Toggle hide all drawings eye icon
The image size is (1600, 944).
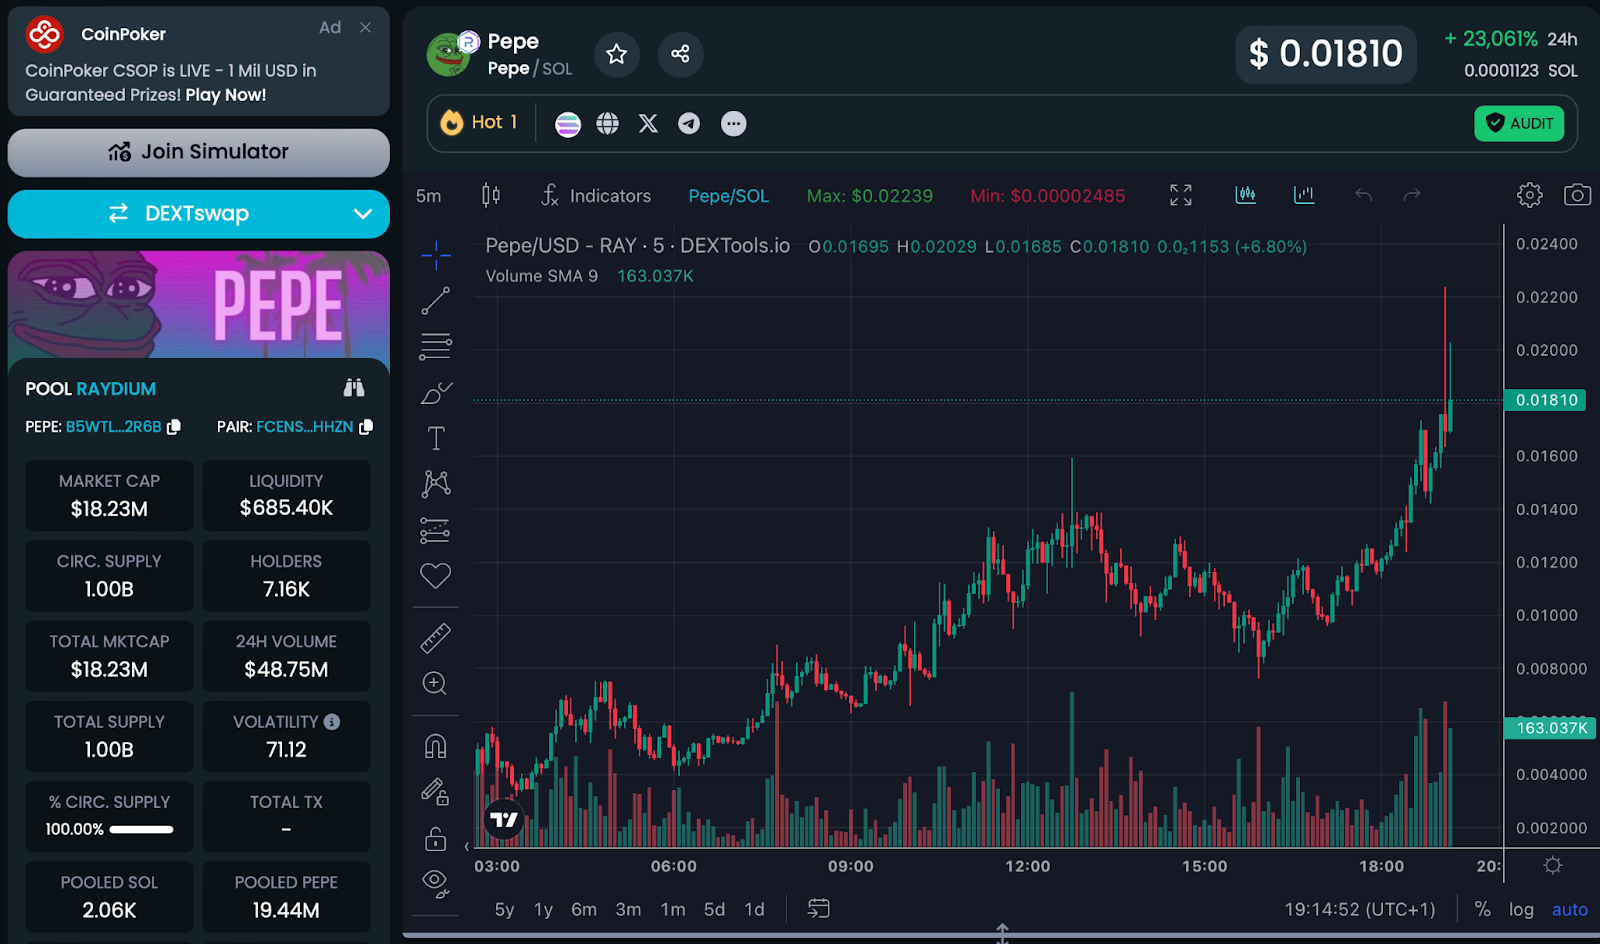(436, 882)
